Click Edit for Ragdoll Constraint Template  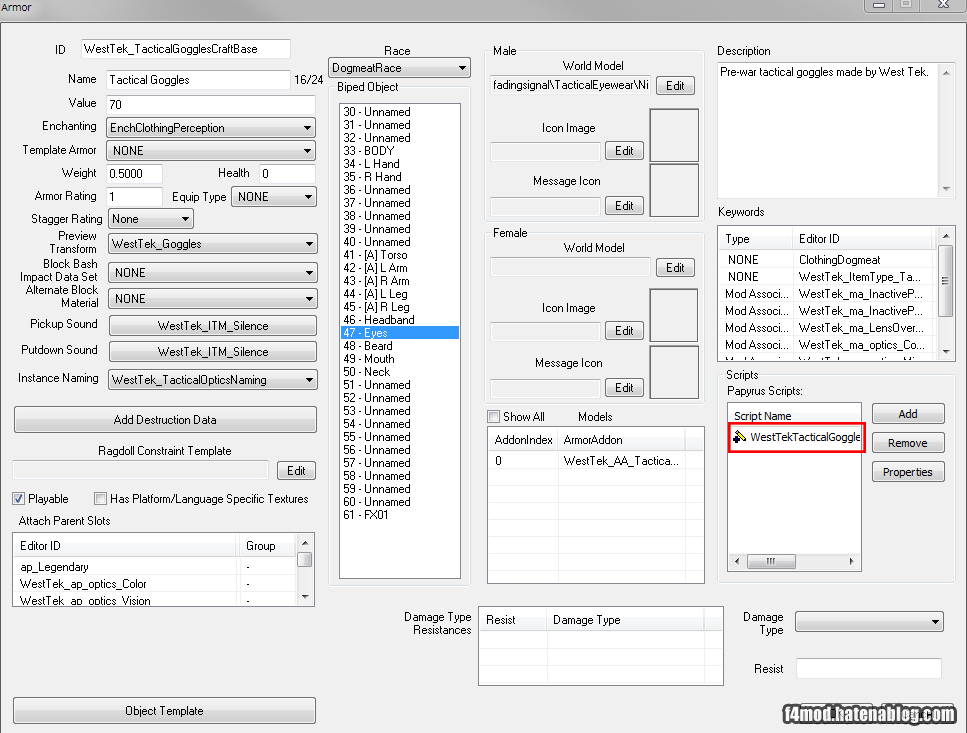coord(296,471)
